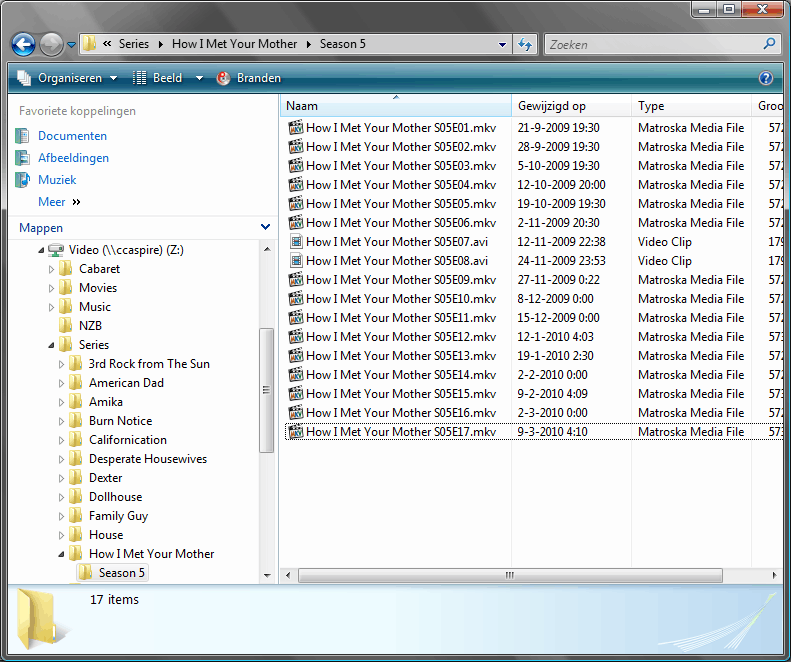791x662 pixels.
Task: Click the S05E14.mkv file icon
Action: coord(296,374)
